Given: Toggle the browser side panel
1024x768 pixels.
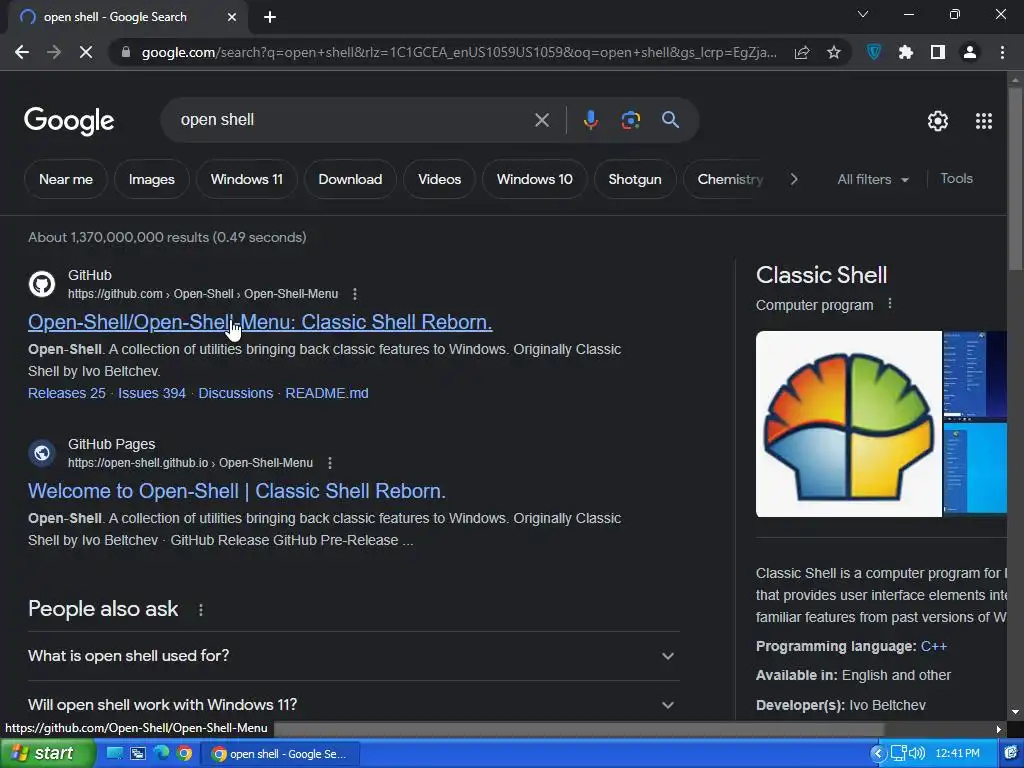Looking at the screenshot, I should click(x=938, y=52).
